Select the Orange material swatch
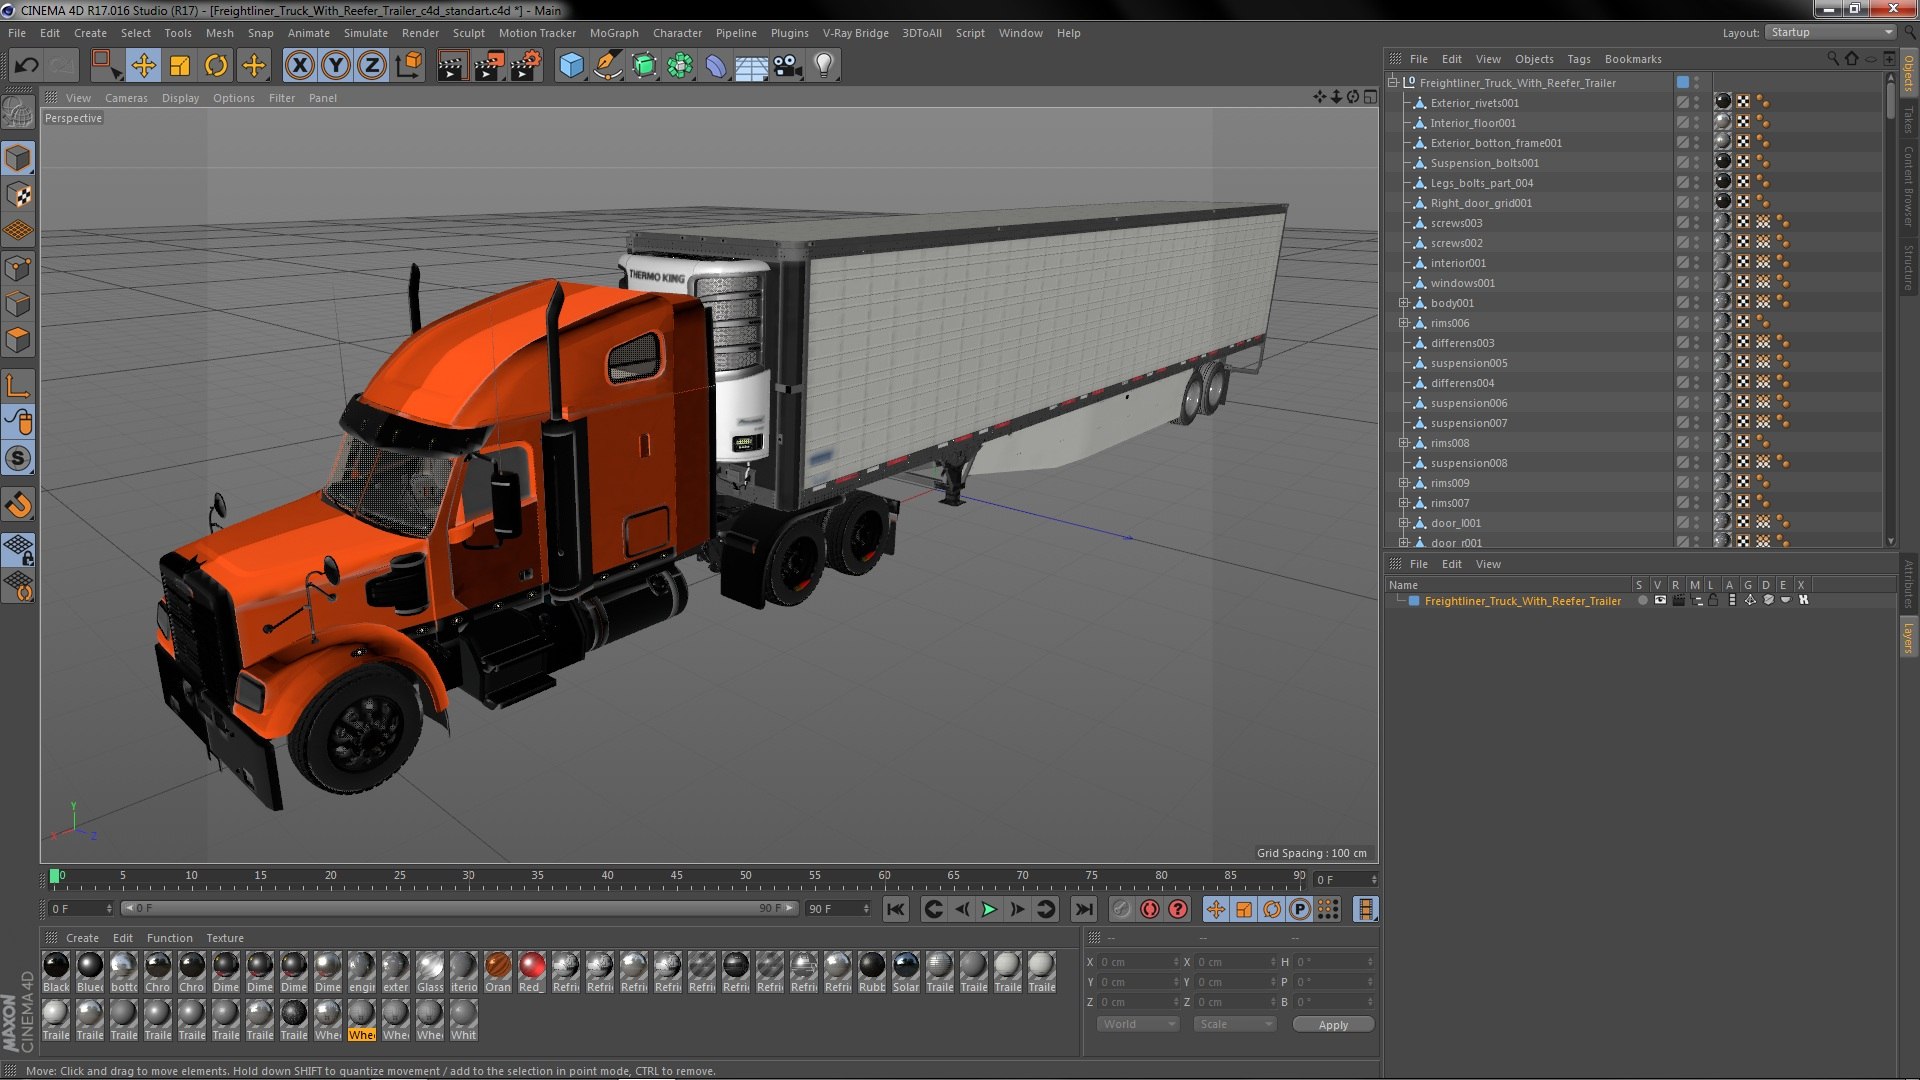The height and width of the screenshot is (1080, 1920). [498, 972]
